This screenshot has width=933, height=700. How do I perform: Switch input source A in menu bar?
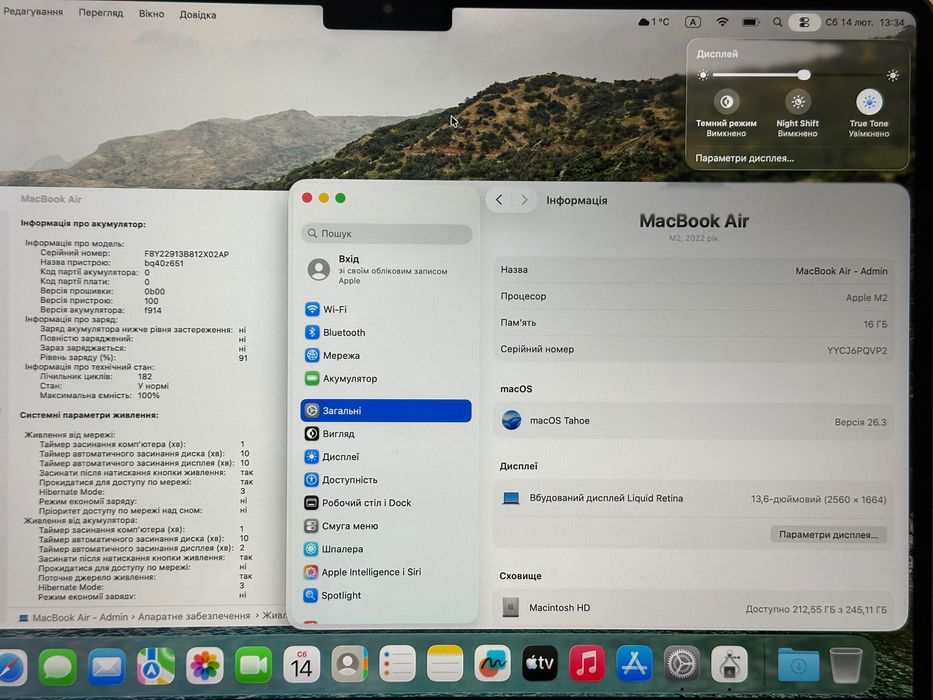coord(693,22)
